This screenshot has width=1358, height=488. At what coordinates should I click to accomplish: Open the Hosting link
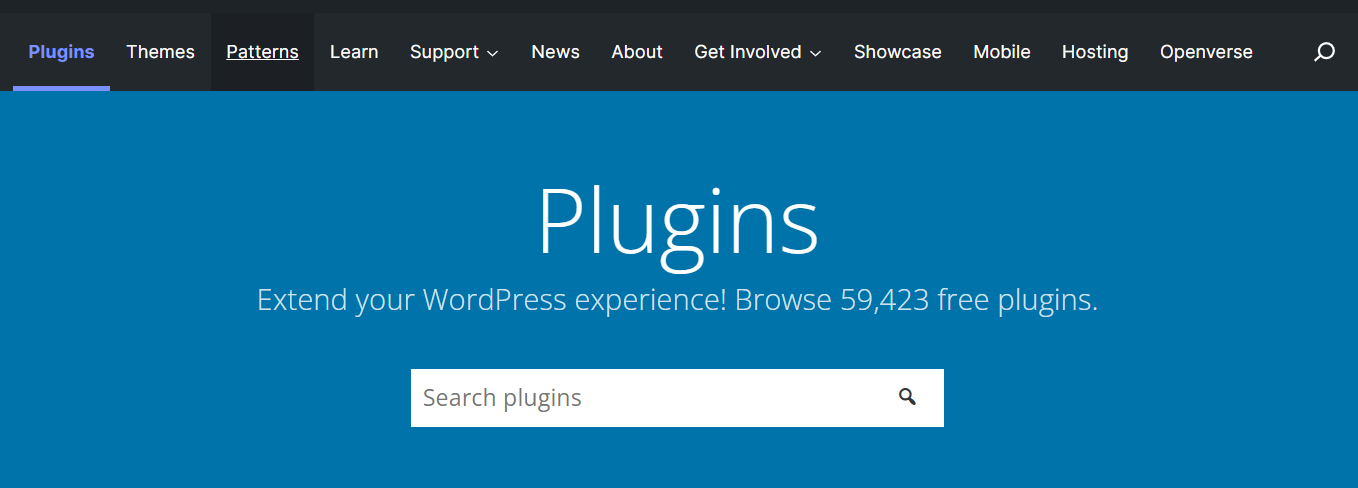tap(1095, 52)
